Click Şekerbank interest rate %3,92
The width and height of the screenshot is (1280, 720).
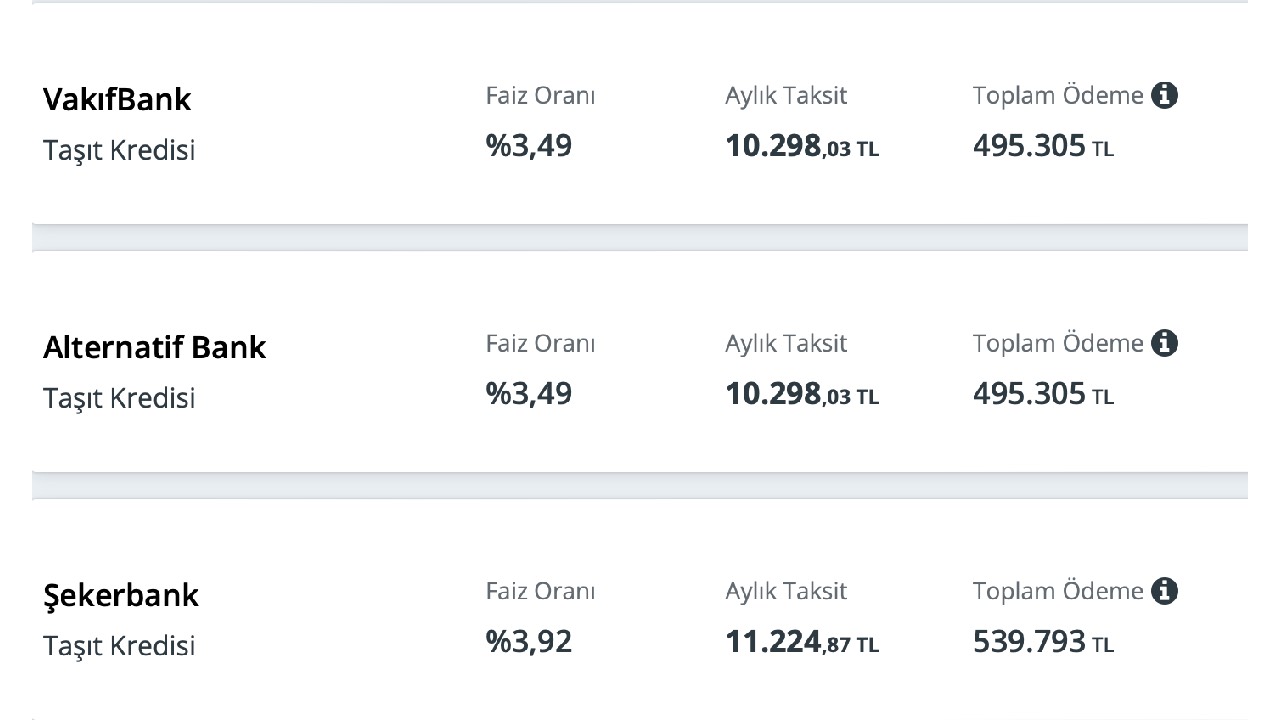coord(529,642)
